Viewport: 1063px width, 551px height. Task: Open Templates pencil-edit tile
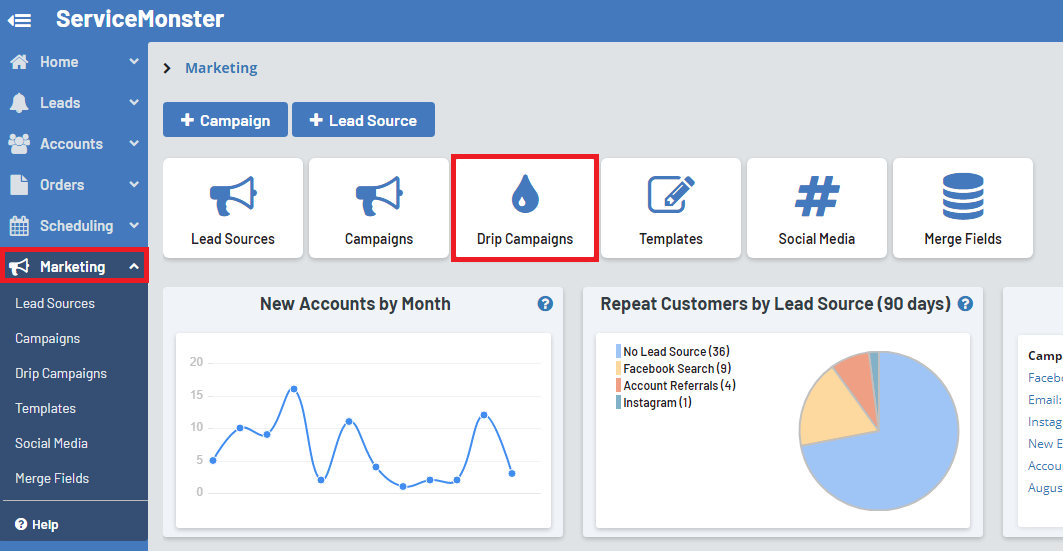[671, 208]
